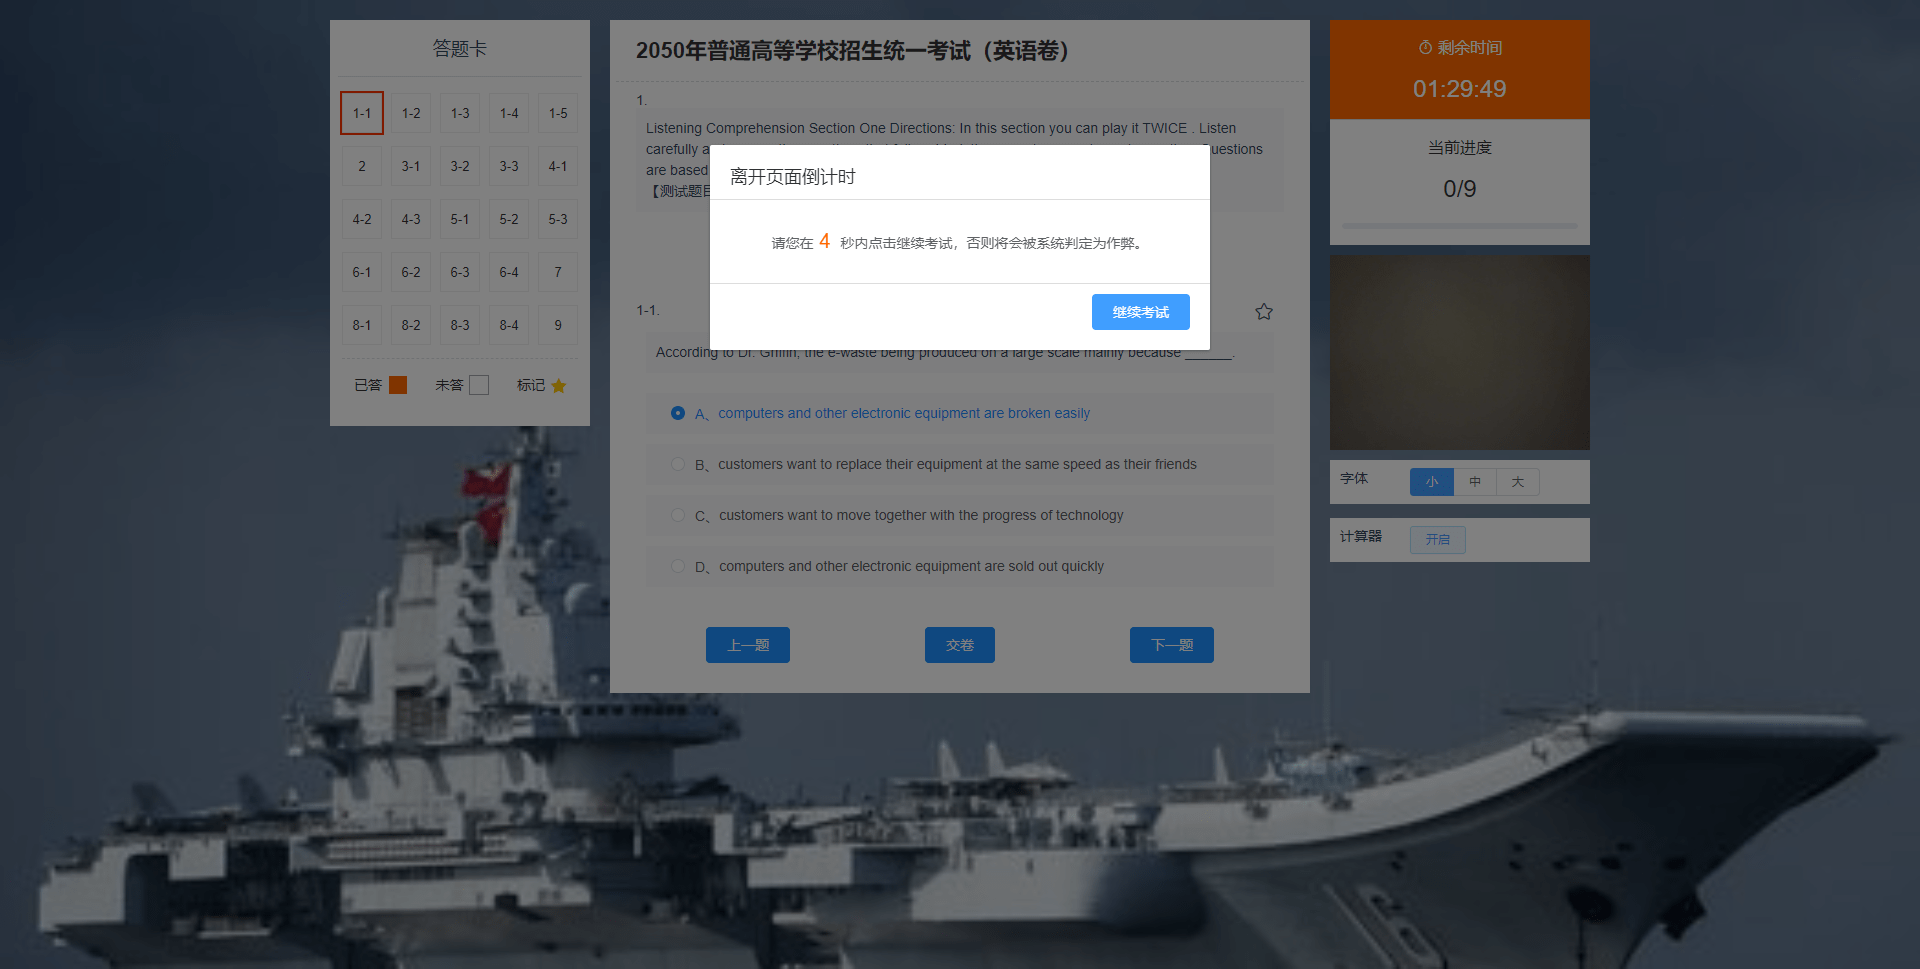
Task: Navigate to question 6-4 tile
Action: (x=509, y=272)
